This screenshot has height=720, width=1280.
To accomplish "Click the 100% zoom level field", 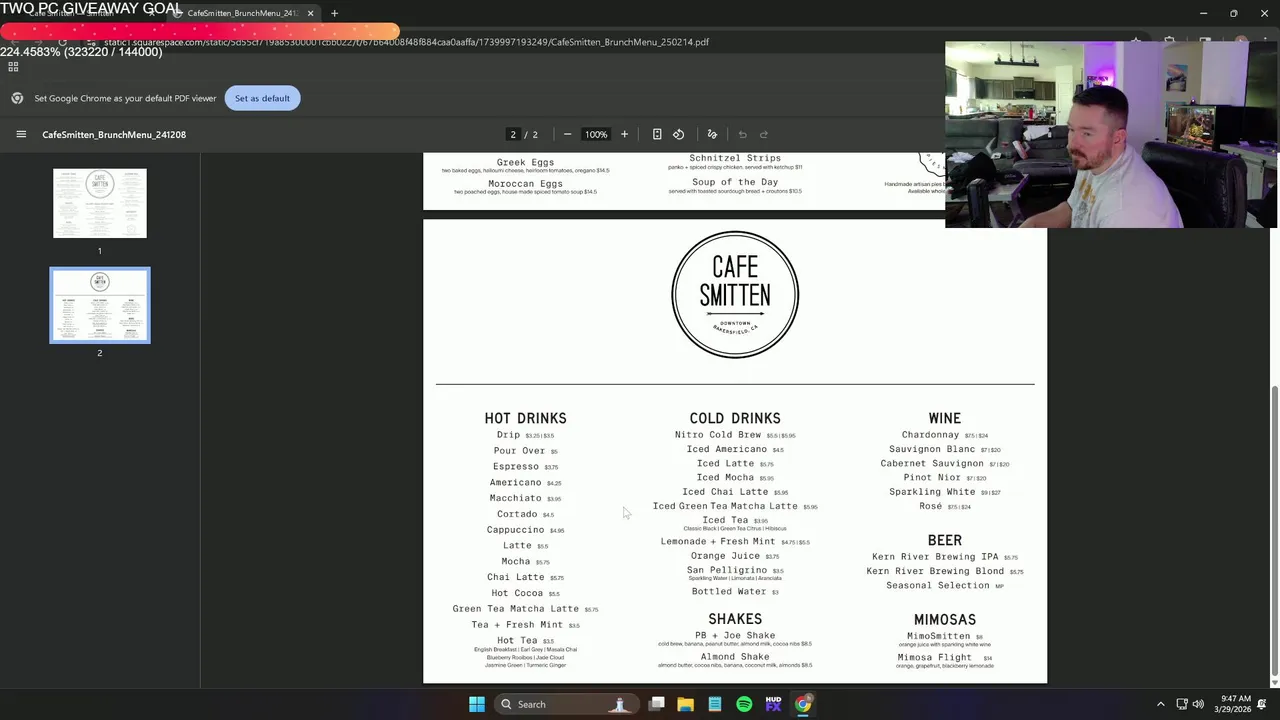I will click(x=596, y=134).
